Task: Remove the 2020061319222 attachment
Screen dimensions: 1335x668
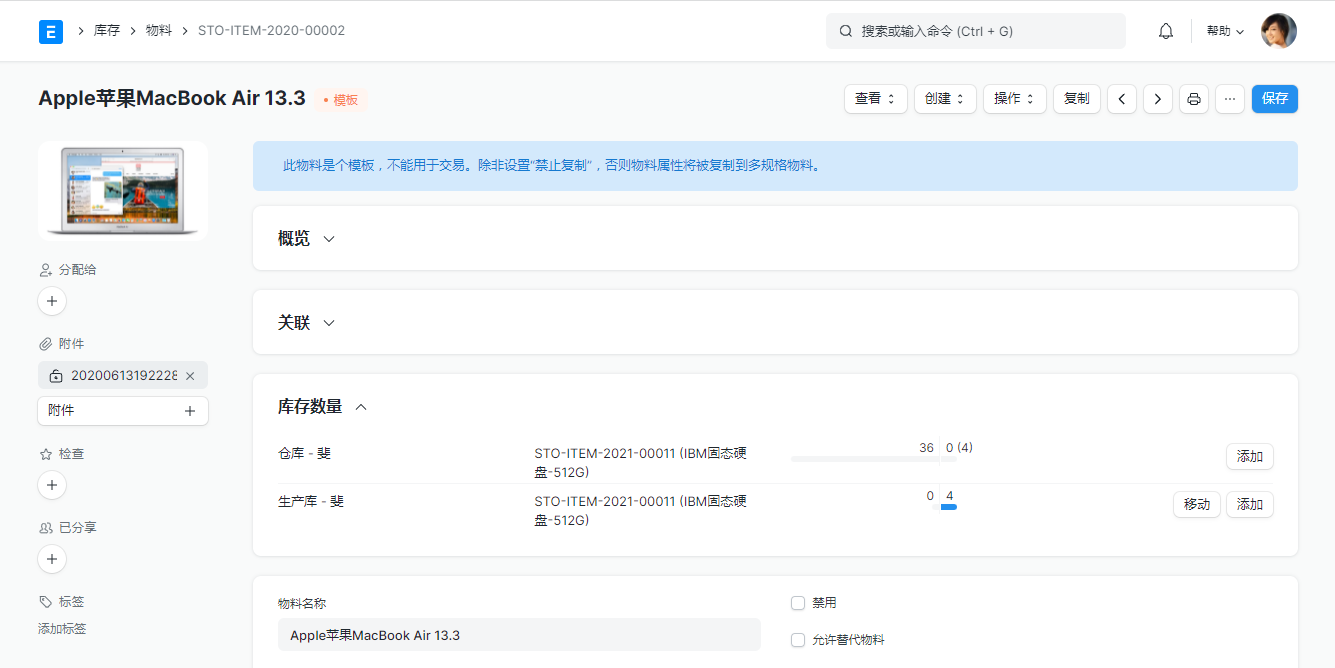Action: 190,376
